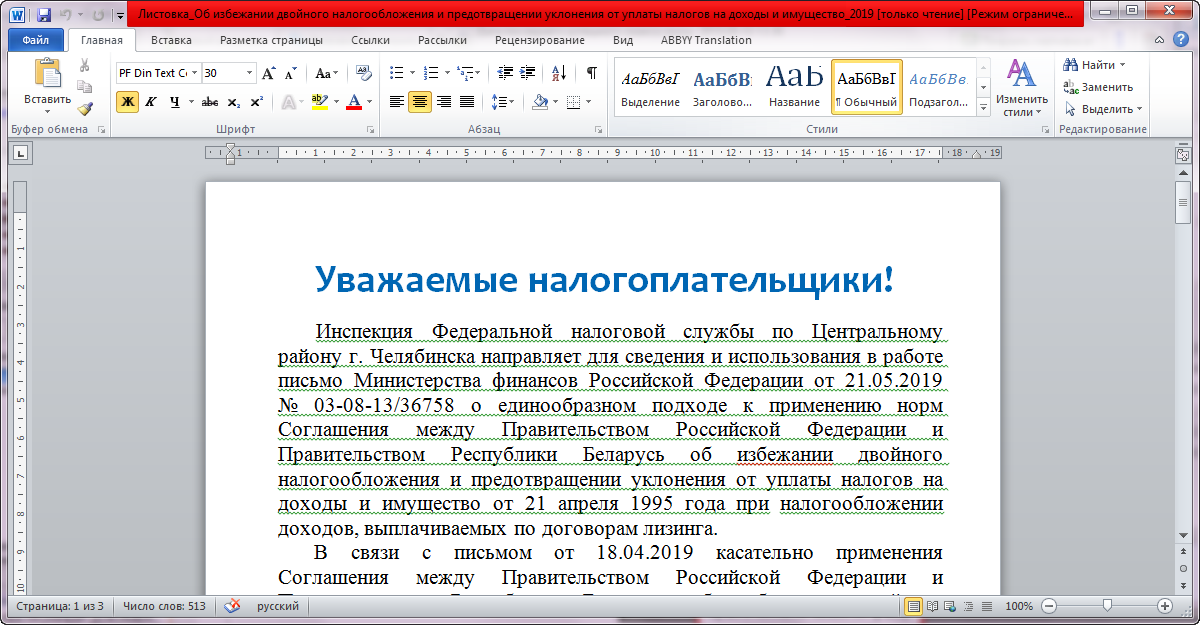The image size is (1200, 625).
Task: Toggle bold formatting
Action: (127, 102)
